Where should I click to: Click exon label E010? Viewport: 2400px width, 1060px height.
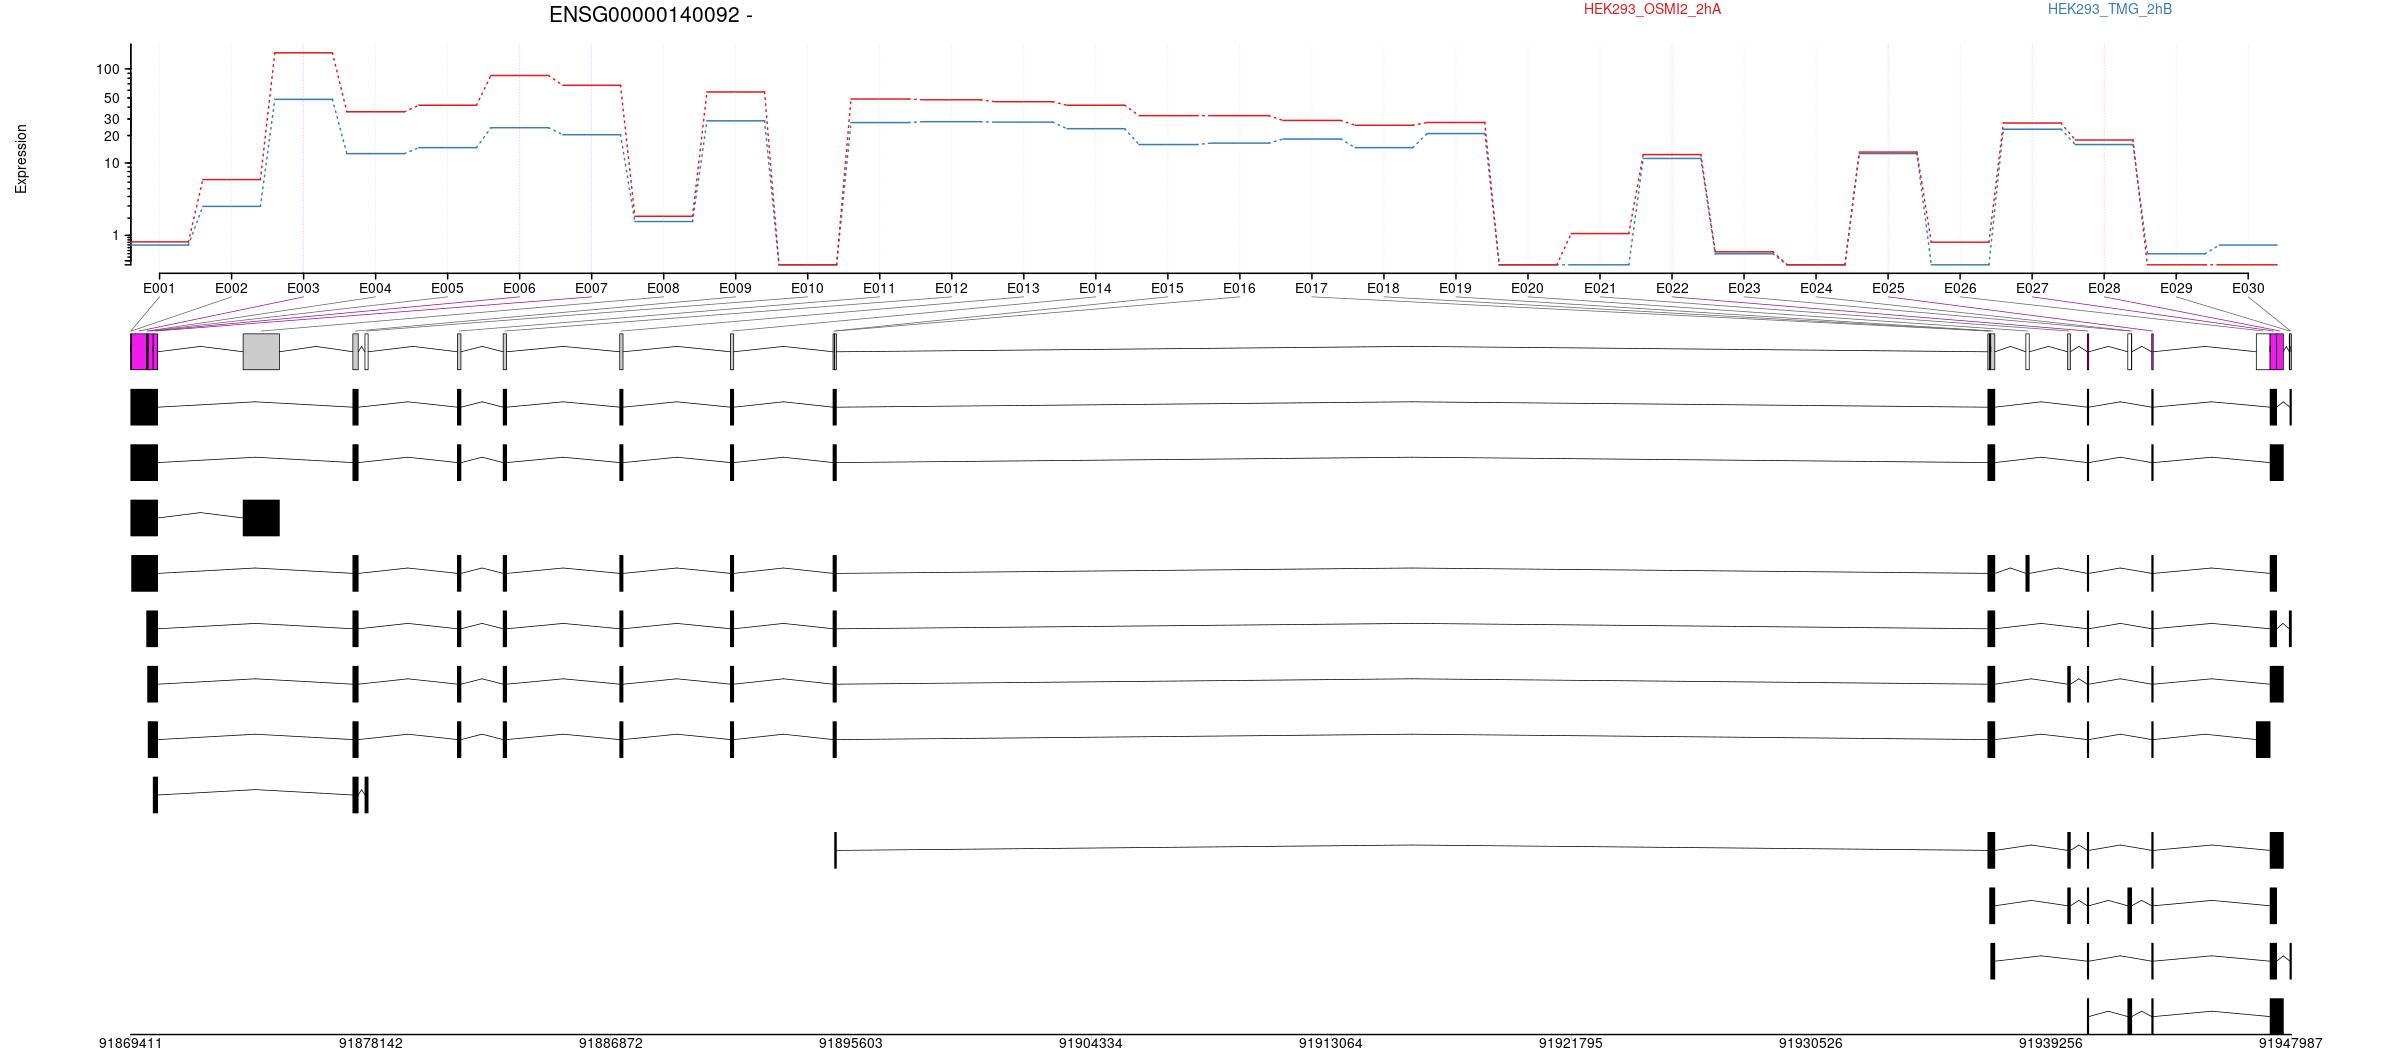click(x=807, y=288)
